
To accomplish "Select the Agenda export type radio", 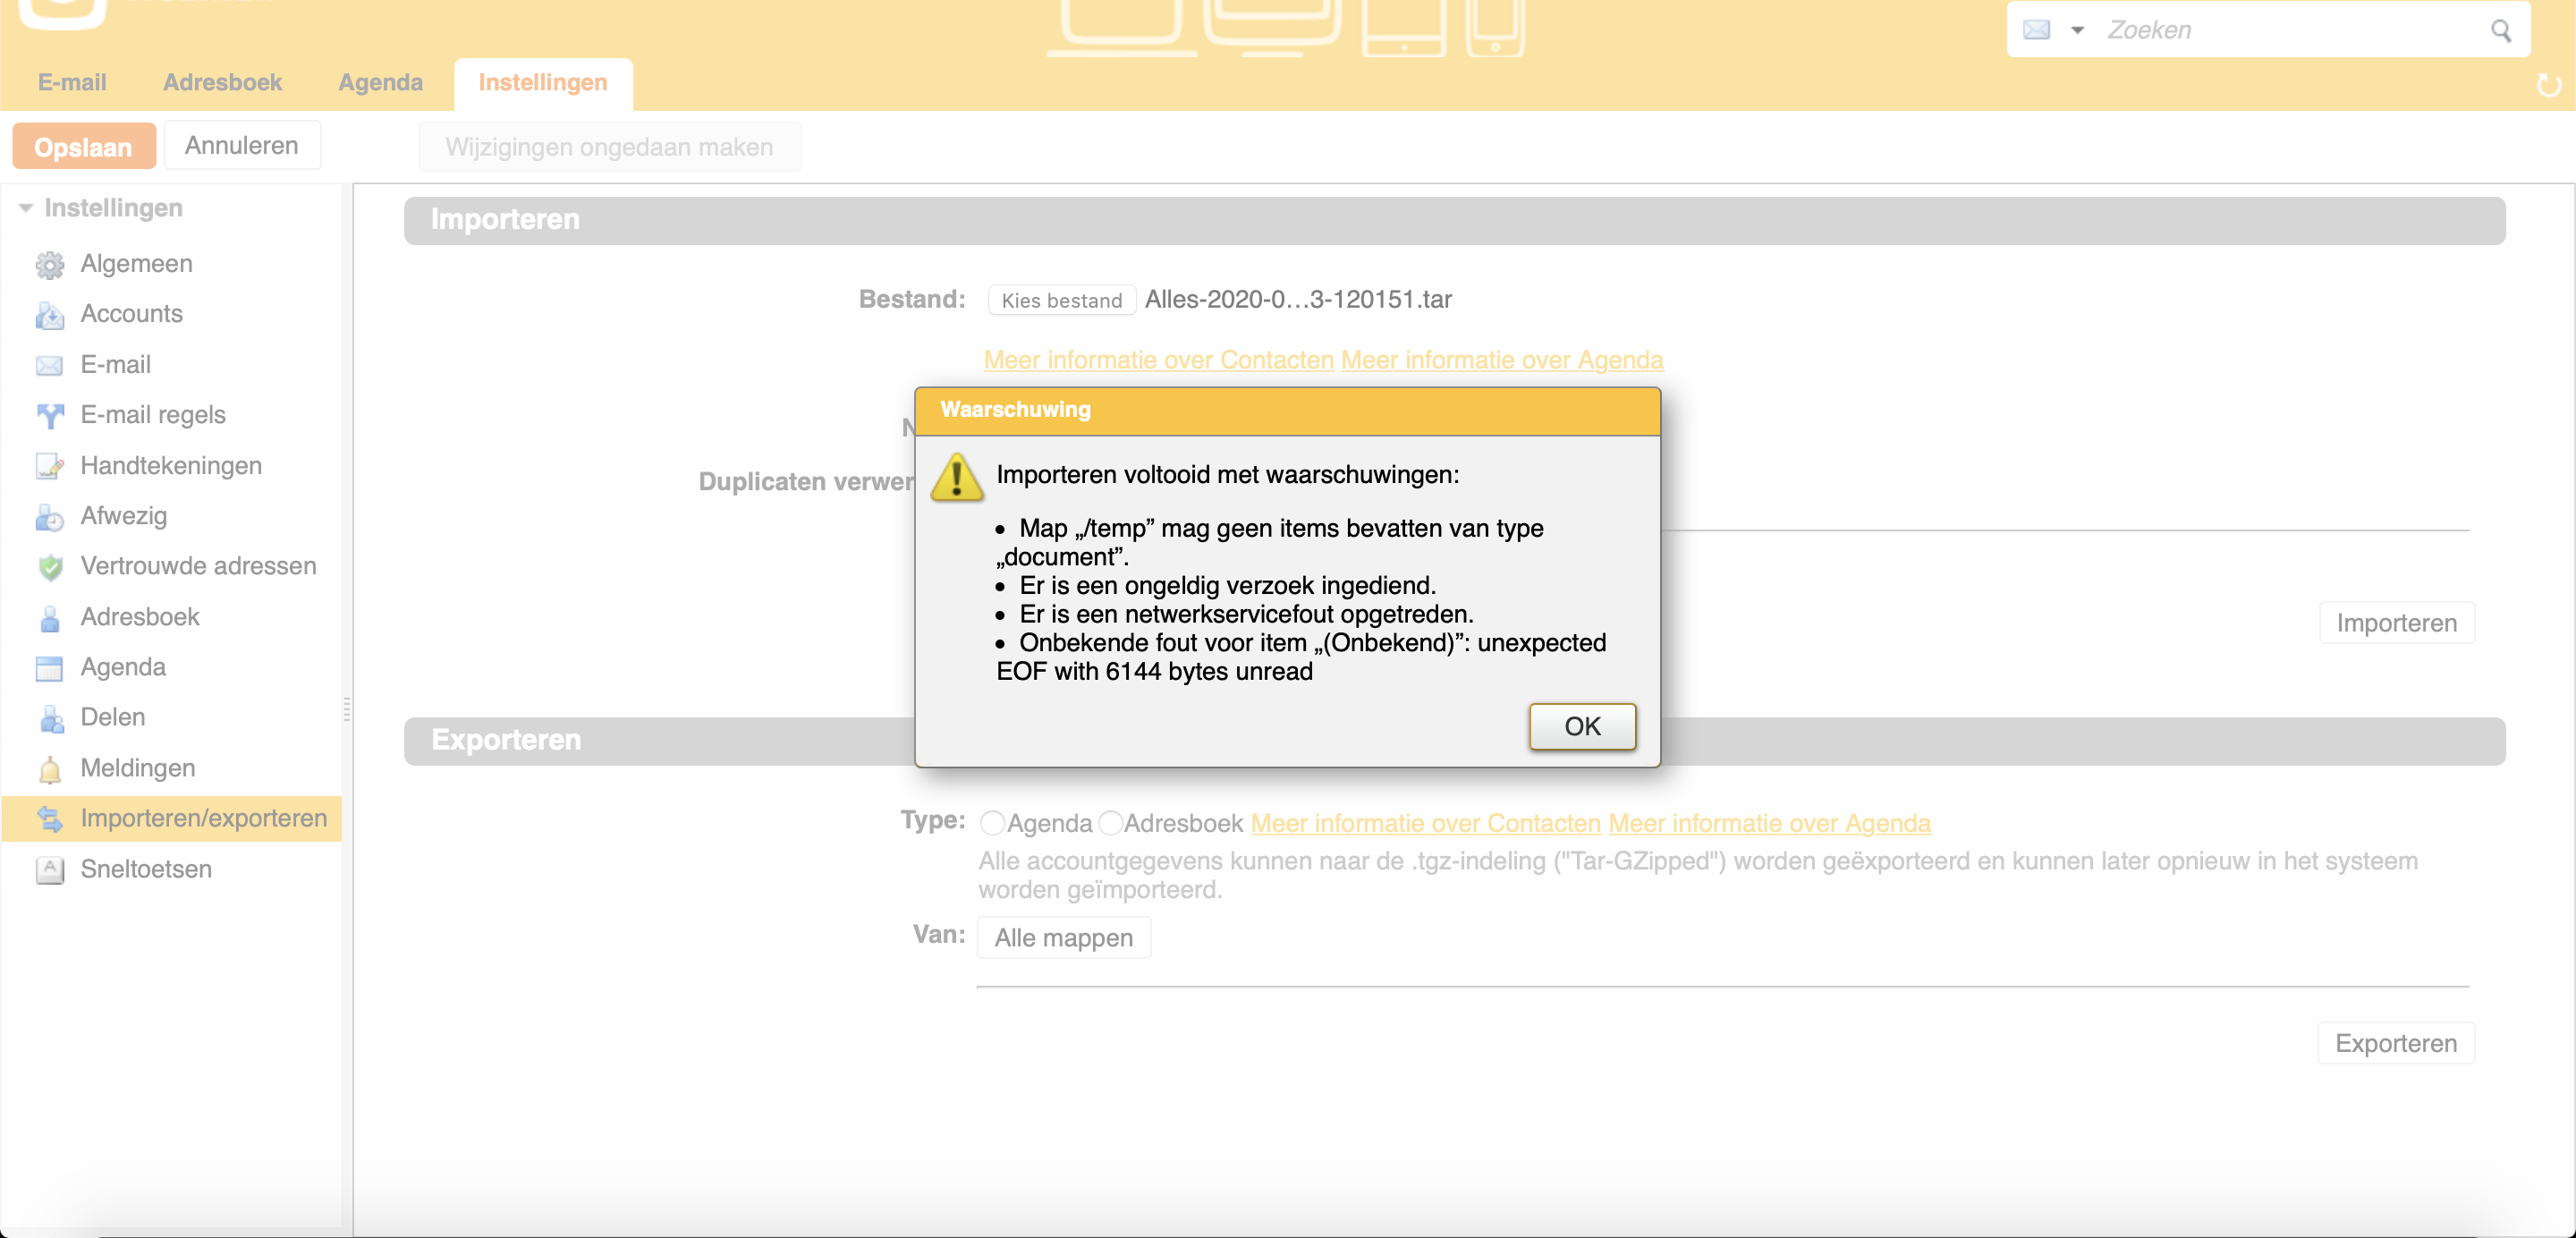I will [992, 823].
